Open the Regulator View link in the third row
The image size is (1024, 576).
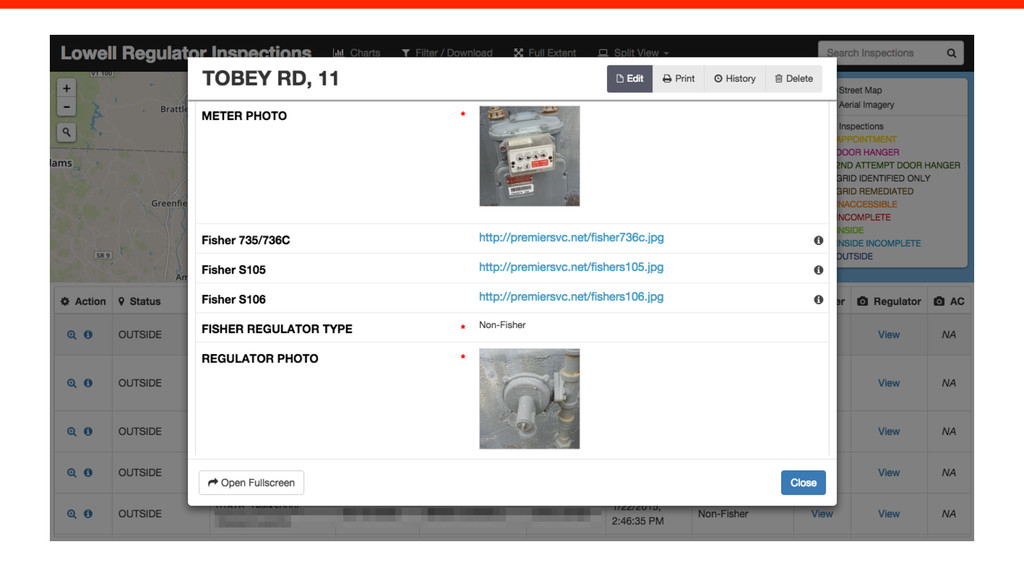click(888, 431)
